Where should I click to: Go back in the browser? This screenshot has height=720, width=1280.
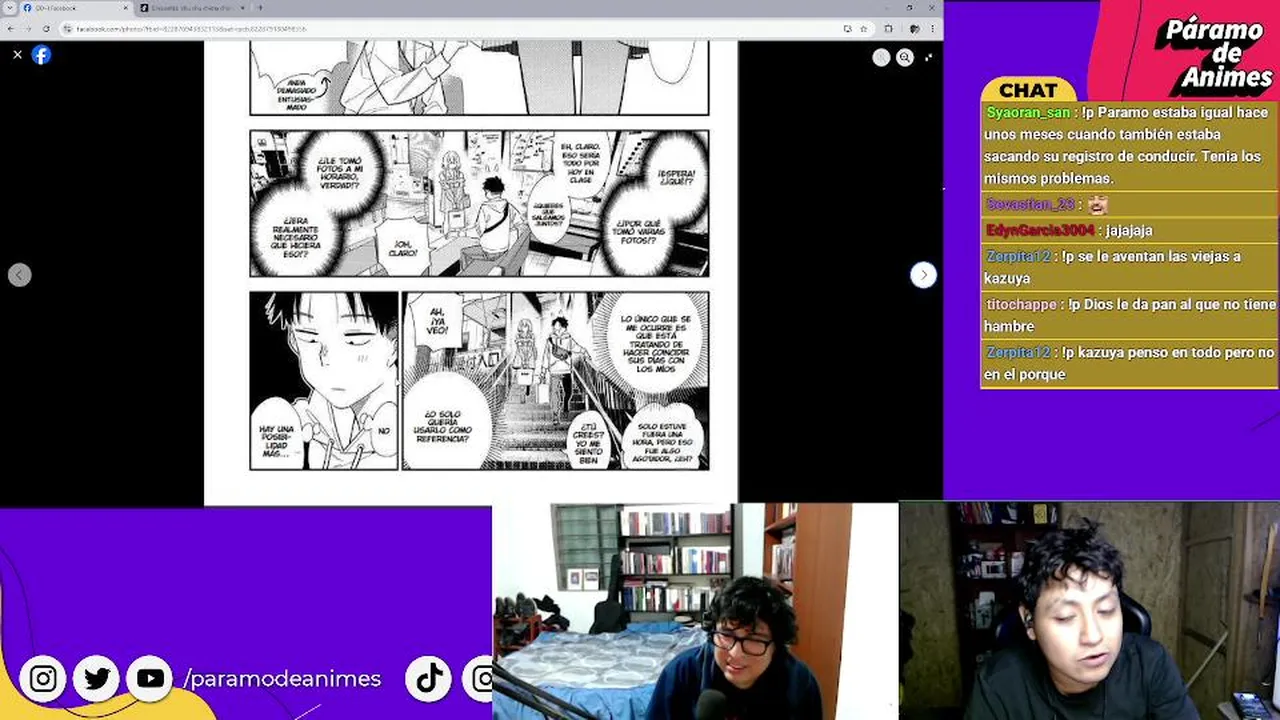tap(10, 28)
